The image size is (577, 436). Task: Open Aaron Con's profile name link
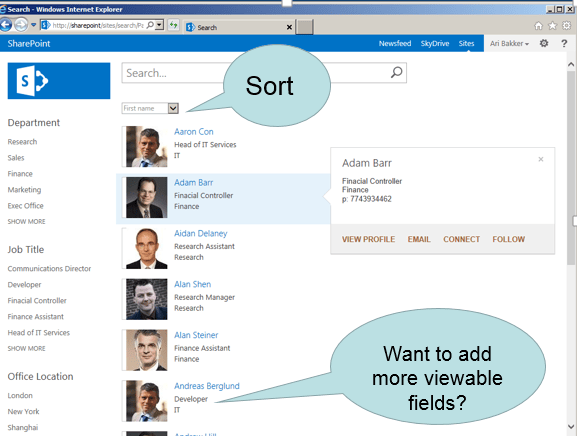click(x=194, y=132)
